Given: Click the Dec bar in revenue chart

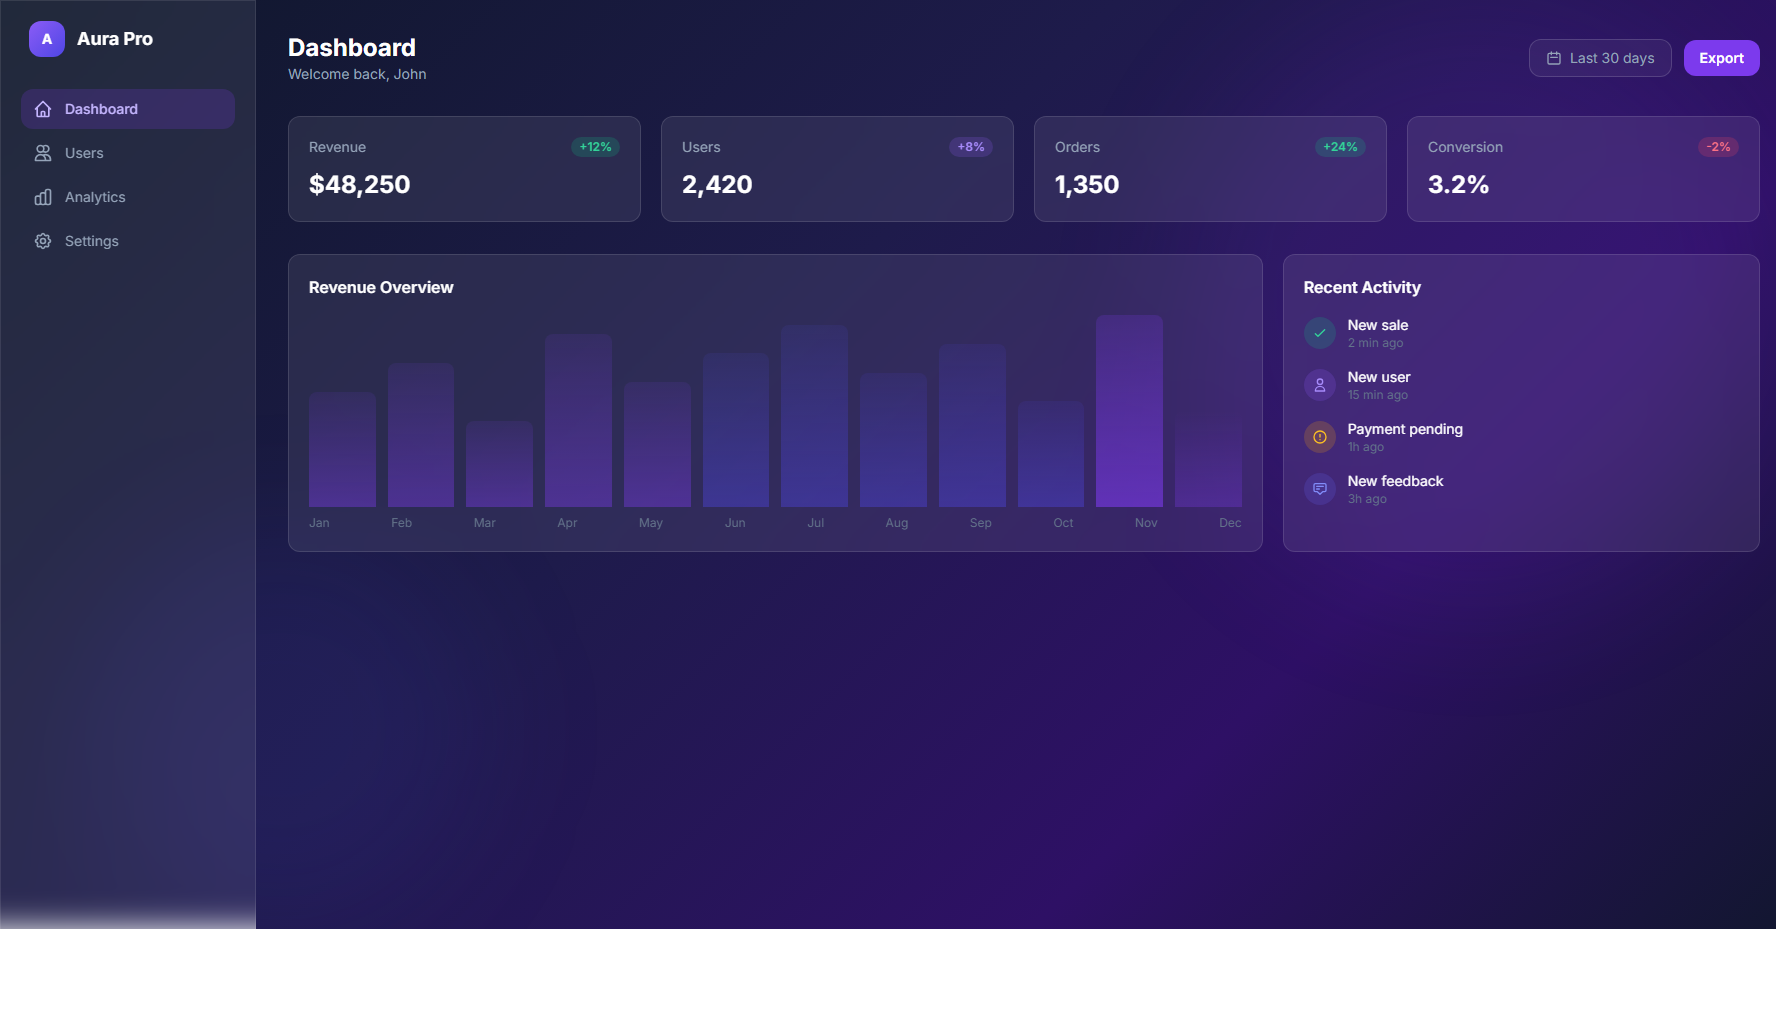Looking at the screenshot, I should [x=1208, y=464].
